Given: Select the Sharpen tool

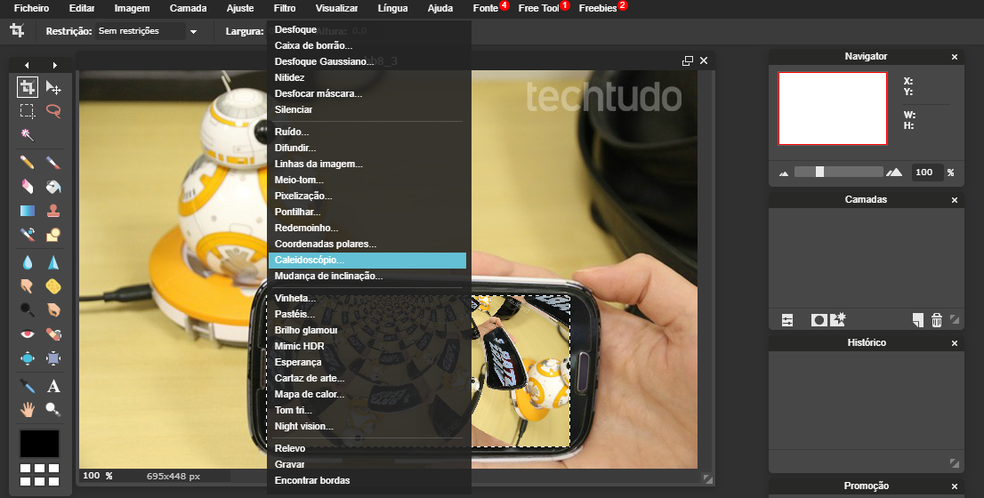Looking at the screenshot, I should pos(53,262).
